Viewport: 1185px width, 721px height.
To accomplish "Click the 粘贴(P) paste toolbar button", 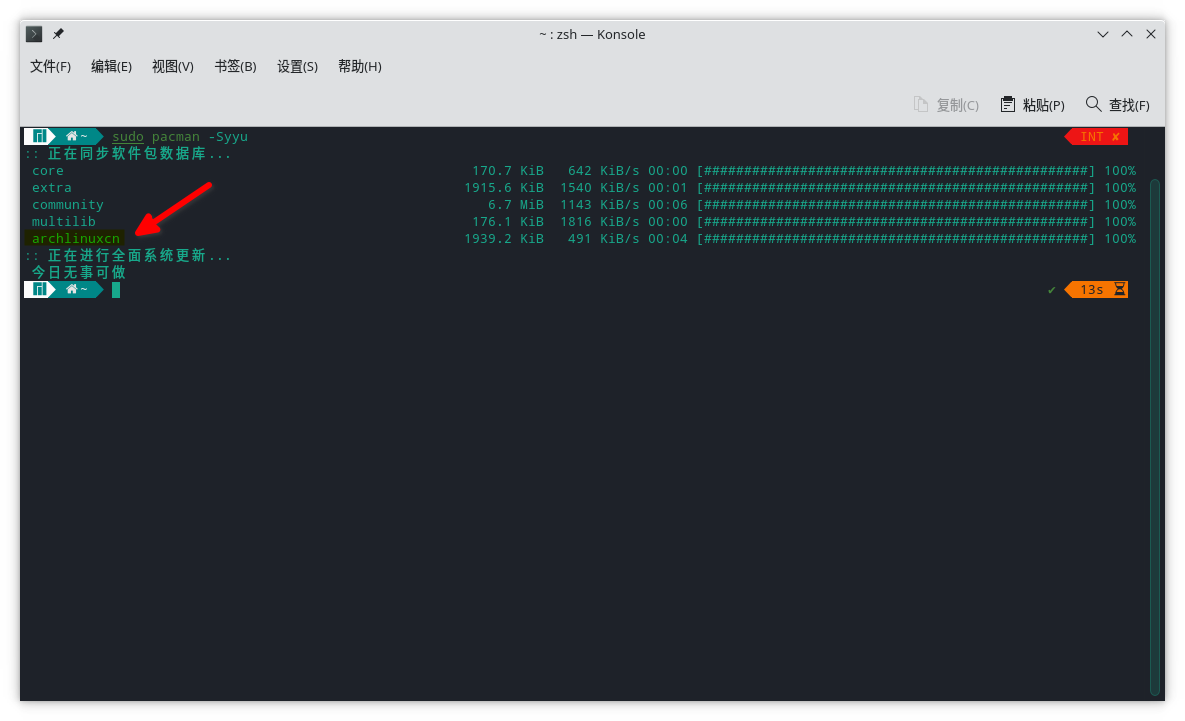I will (1032, 105).
